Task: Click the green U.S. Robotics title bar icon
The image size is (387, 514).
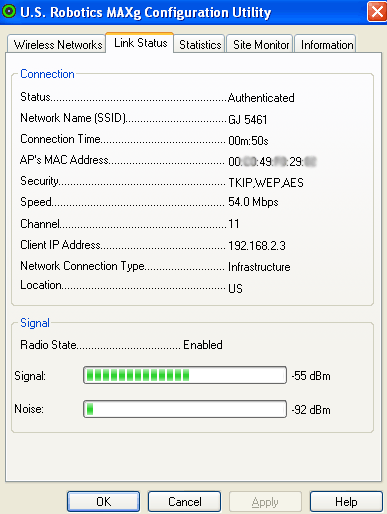Action: coord(9,12)
